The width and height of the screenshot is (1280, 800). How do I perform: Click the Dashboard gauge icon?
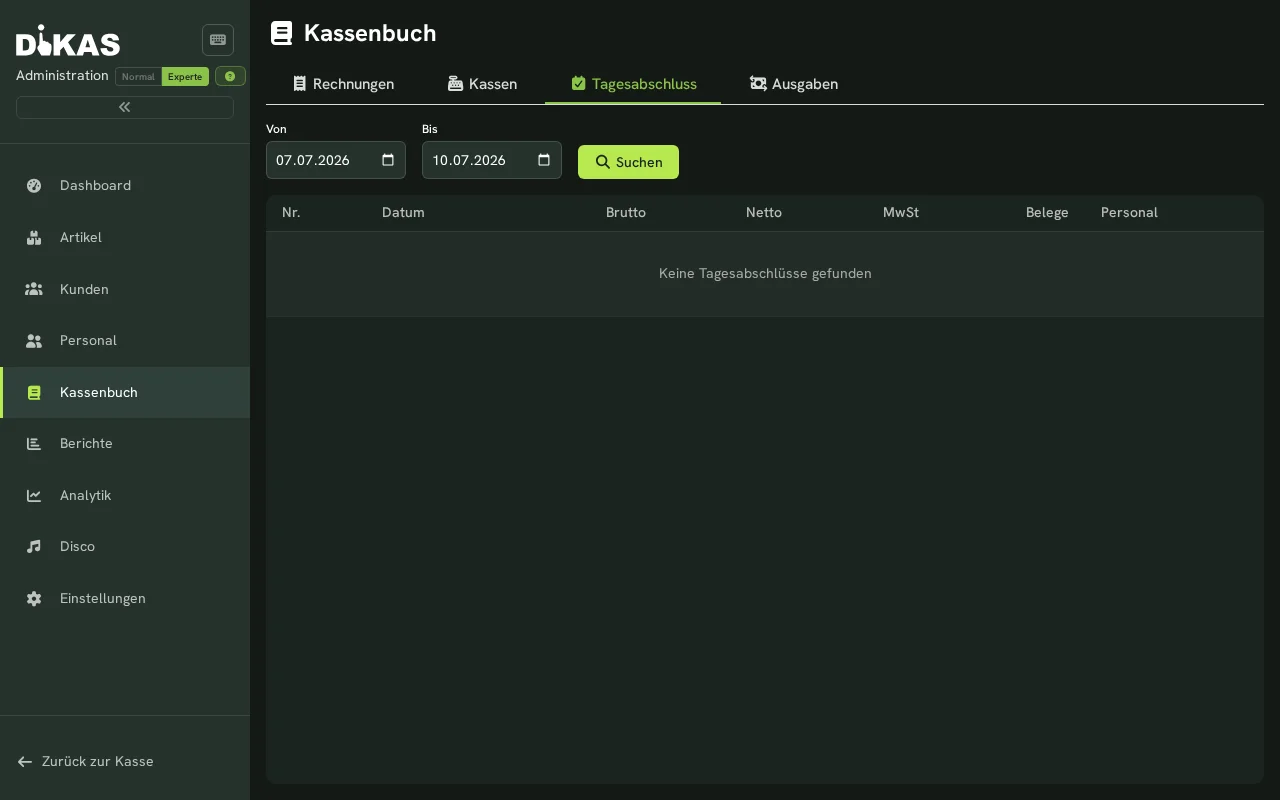34,185
